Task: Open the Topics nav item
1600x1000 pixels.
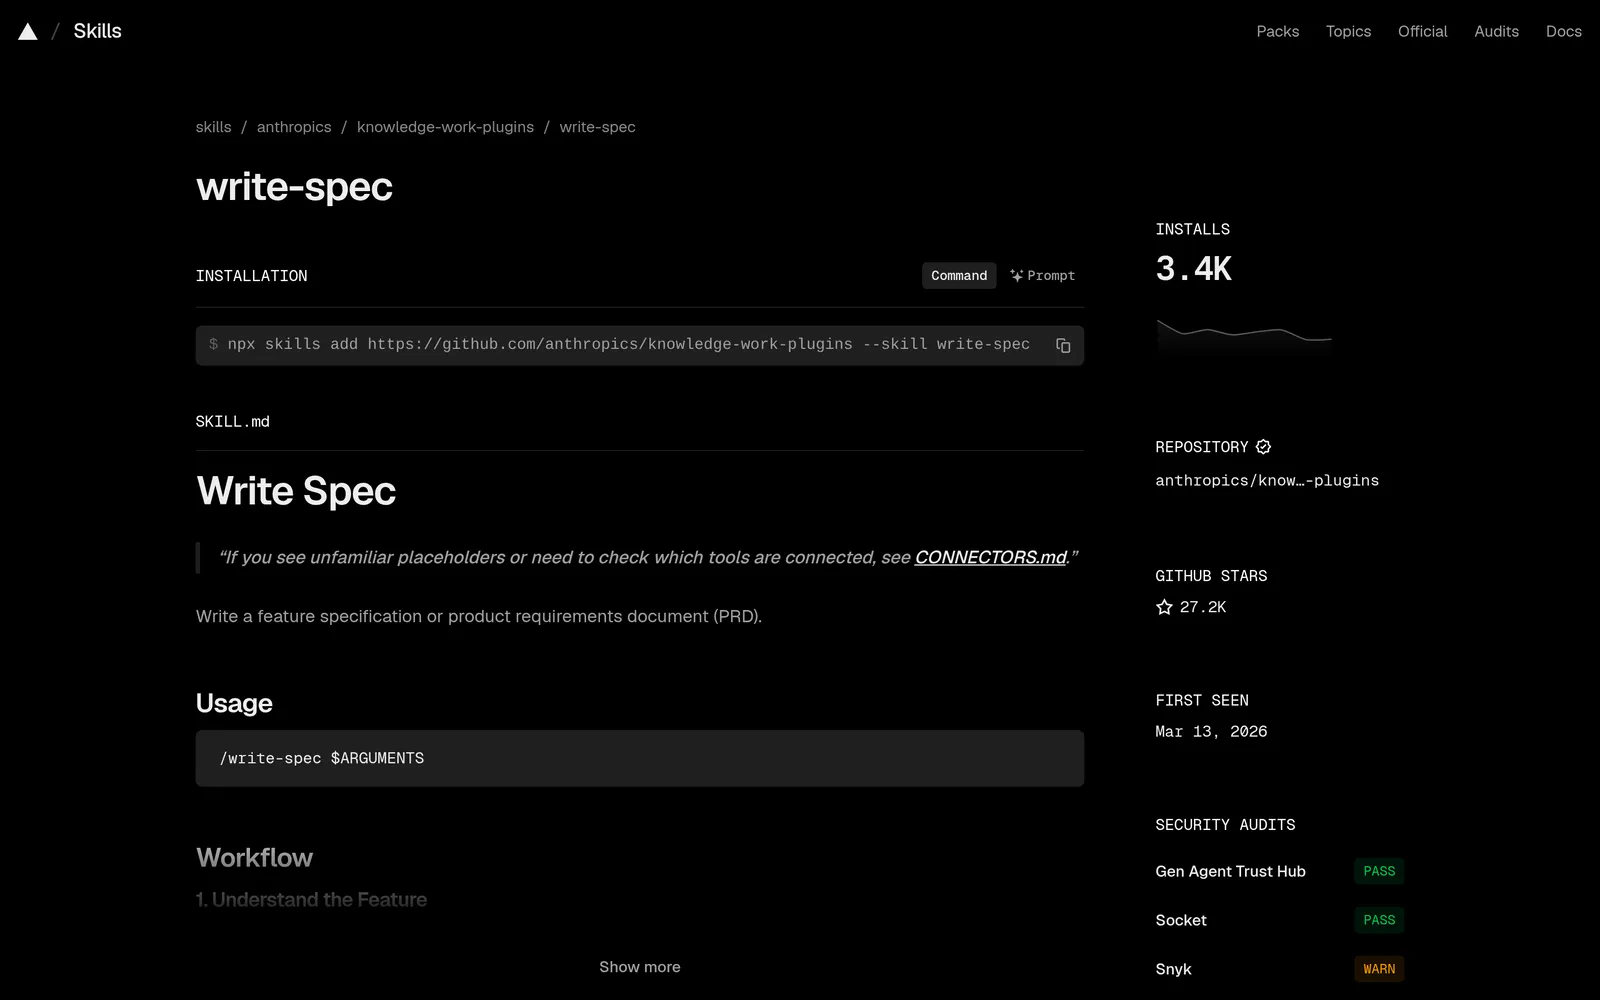Action: click(x=1348, y=32)
